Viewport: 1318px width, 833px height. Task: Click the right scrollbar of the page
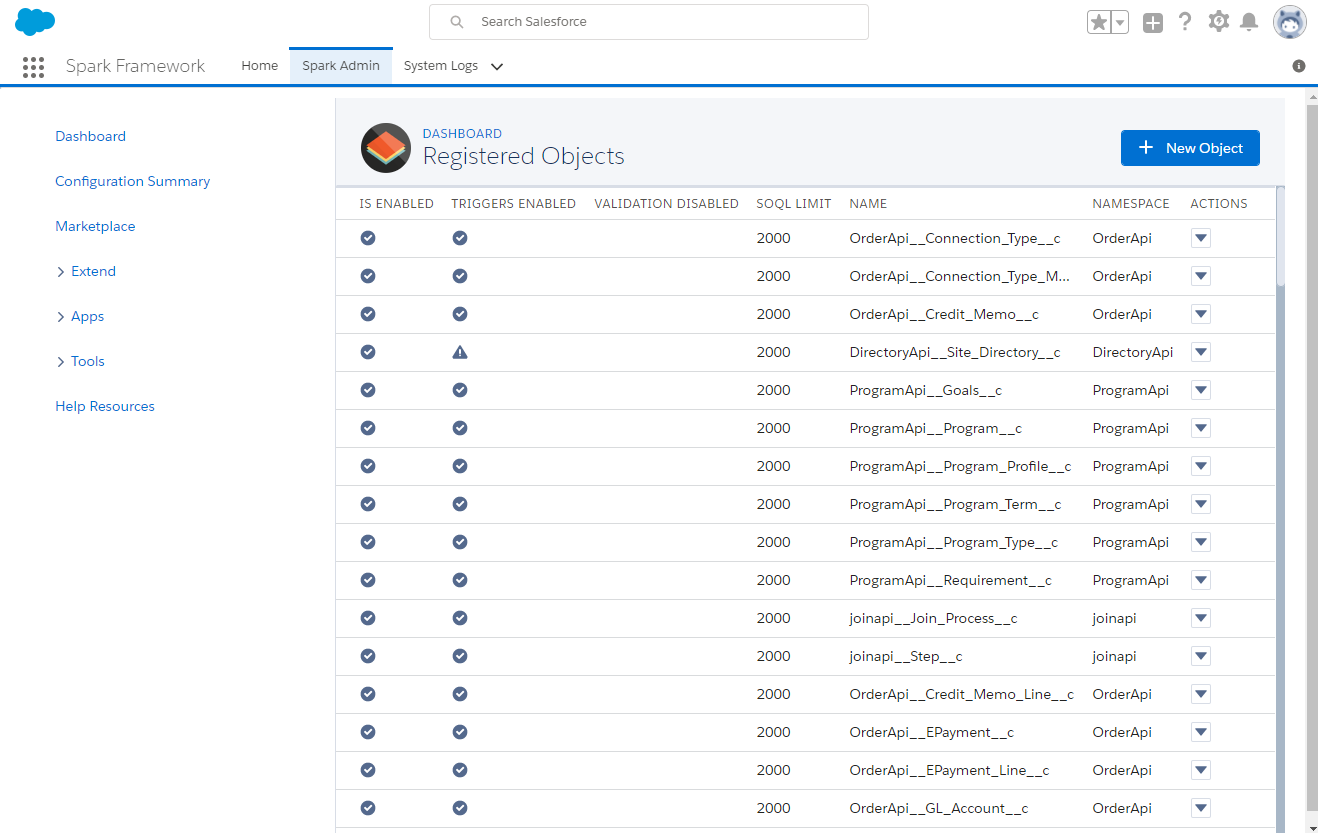coord(1311,400)
